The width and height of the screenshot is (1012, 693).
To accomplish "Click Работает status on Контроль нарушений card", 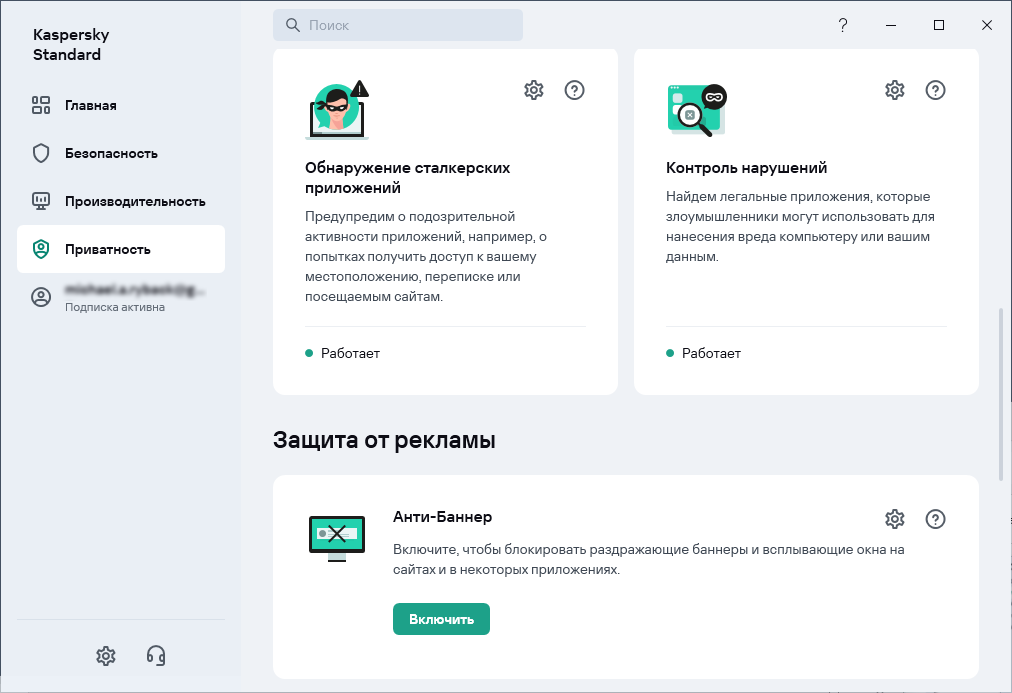I will pyautogui.click(x=703, y=353).
